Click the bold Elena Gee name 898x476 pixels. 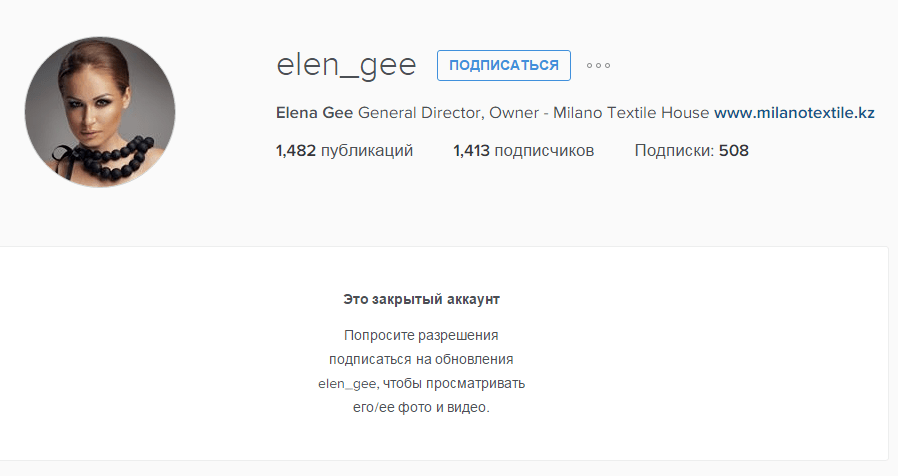(x=314, y=113)
